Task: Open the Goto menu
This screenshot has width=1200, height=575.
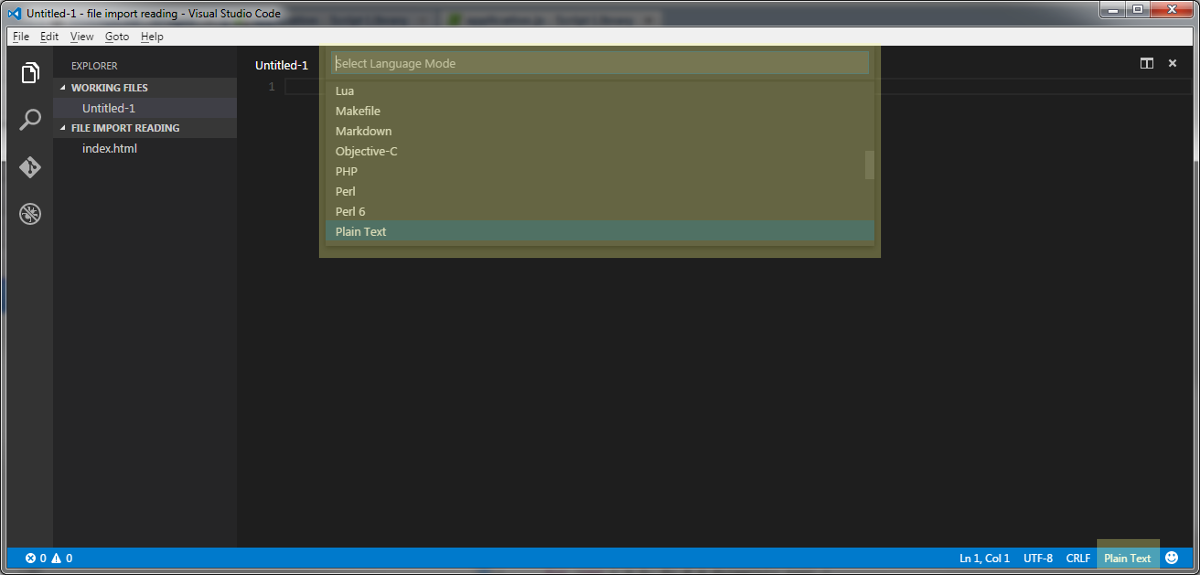Action: pyautogui.click(x=117, y=36)
